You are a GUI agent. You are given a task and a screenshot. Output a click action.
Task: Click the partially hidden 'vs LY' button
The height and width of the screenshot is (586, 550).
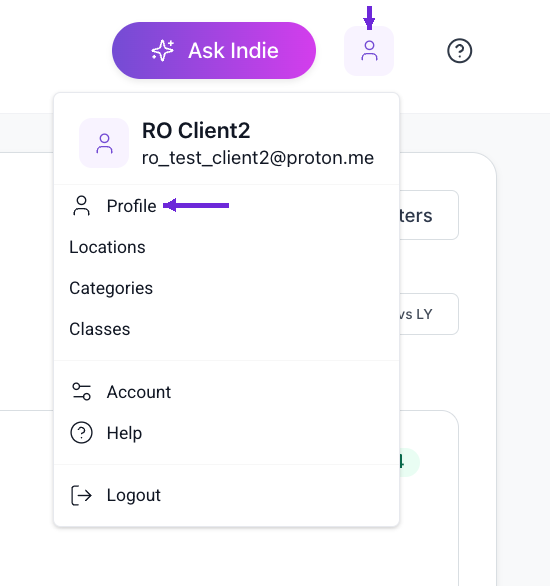click(429, 314)
